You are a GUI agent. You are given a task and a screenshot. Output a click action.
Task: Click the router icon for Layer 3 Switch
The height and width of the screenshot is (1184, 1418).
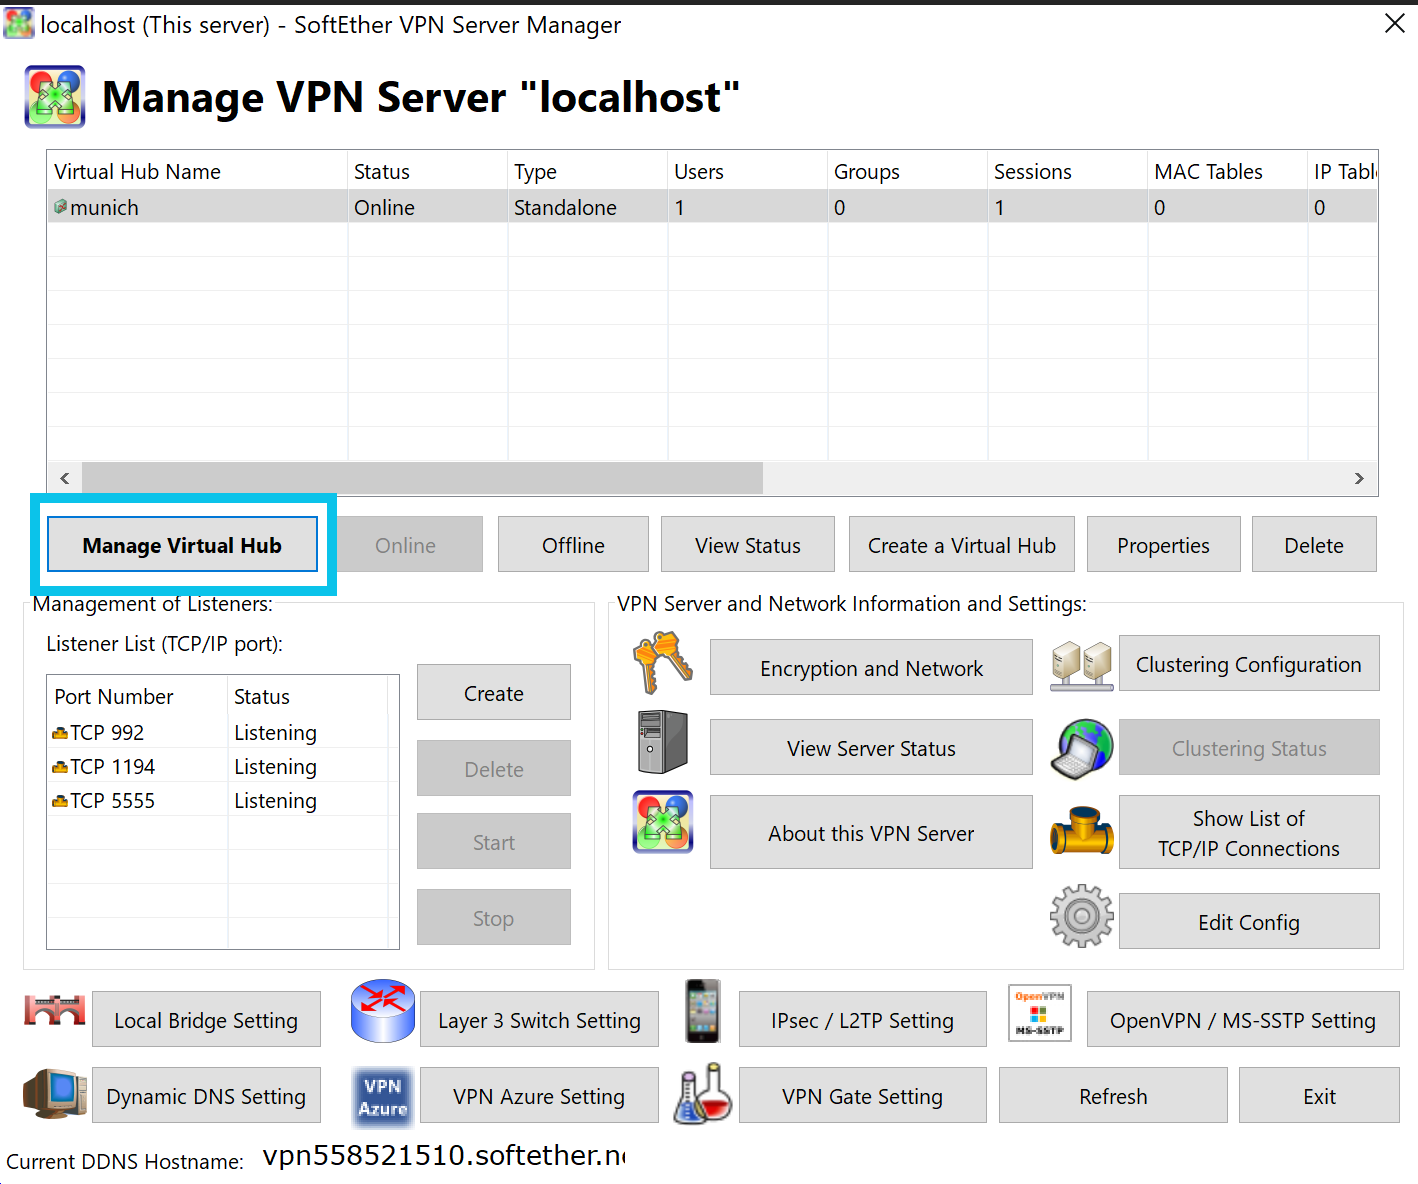click(x=383, y=1011)
